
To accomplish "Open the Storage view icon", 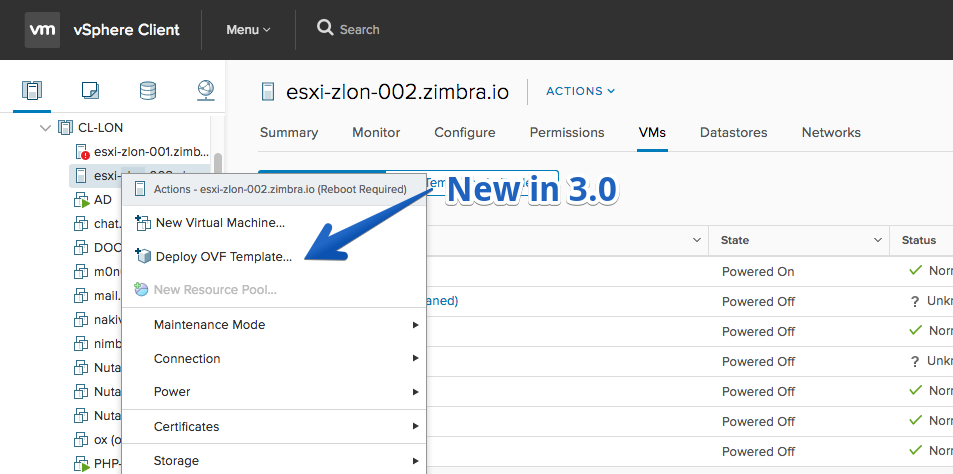I will pos(148,91).
